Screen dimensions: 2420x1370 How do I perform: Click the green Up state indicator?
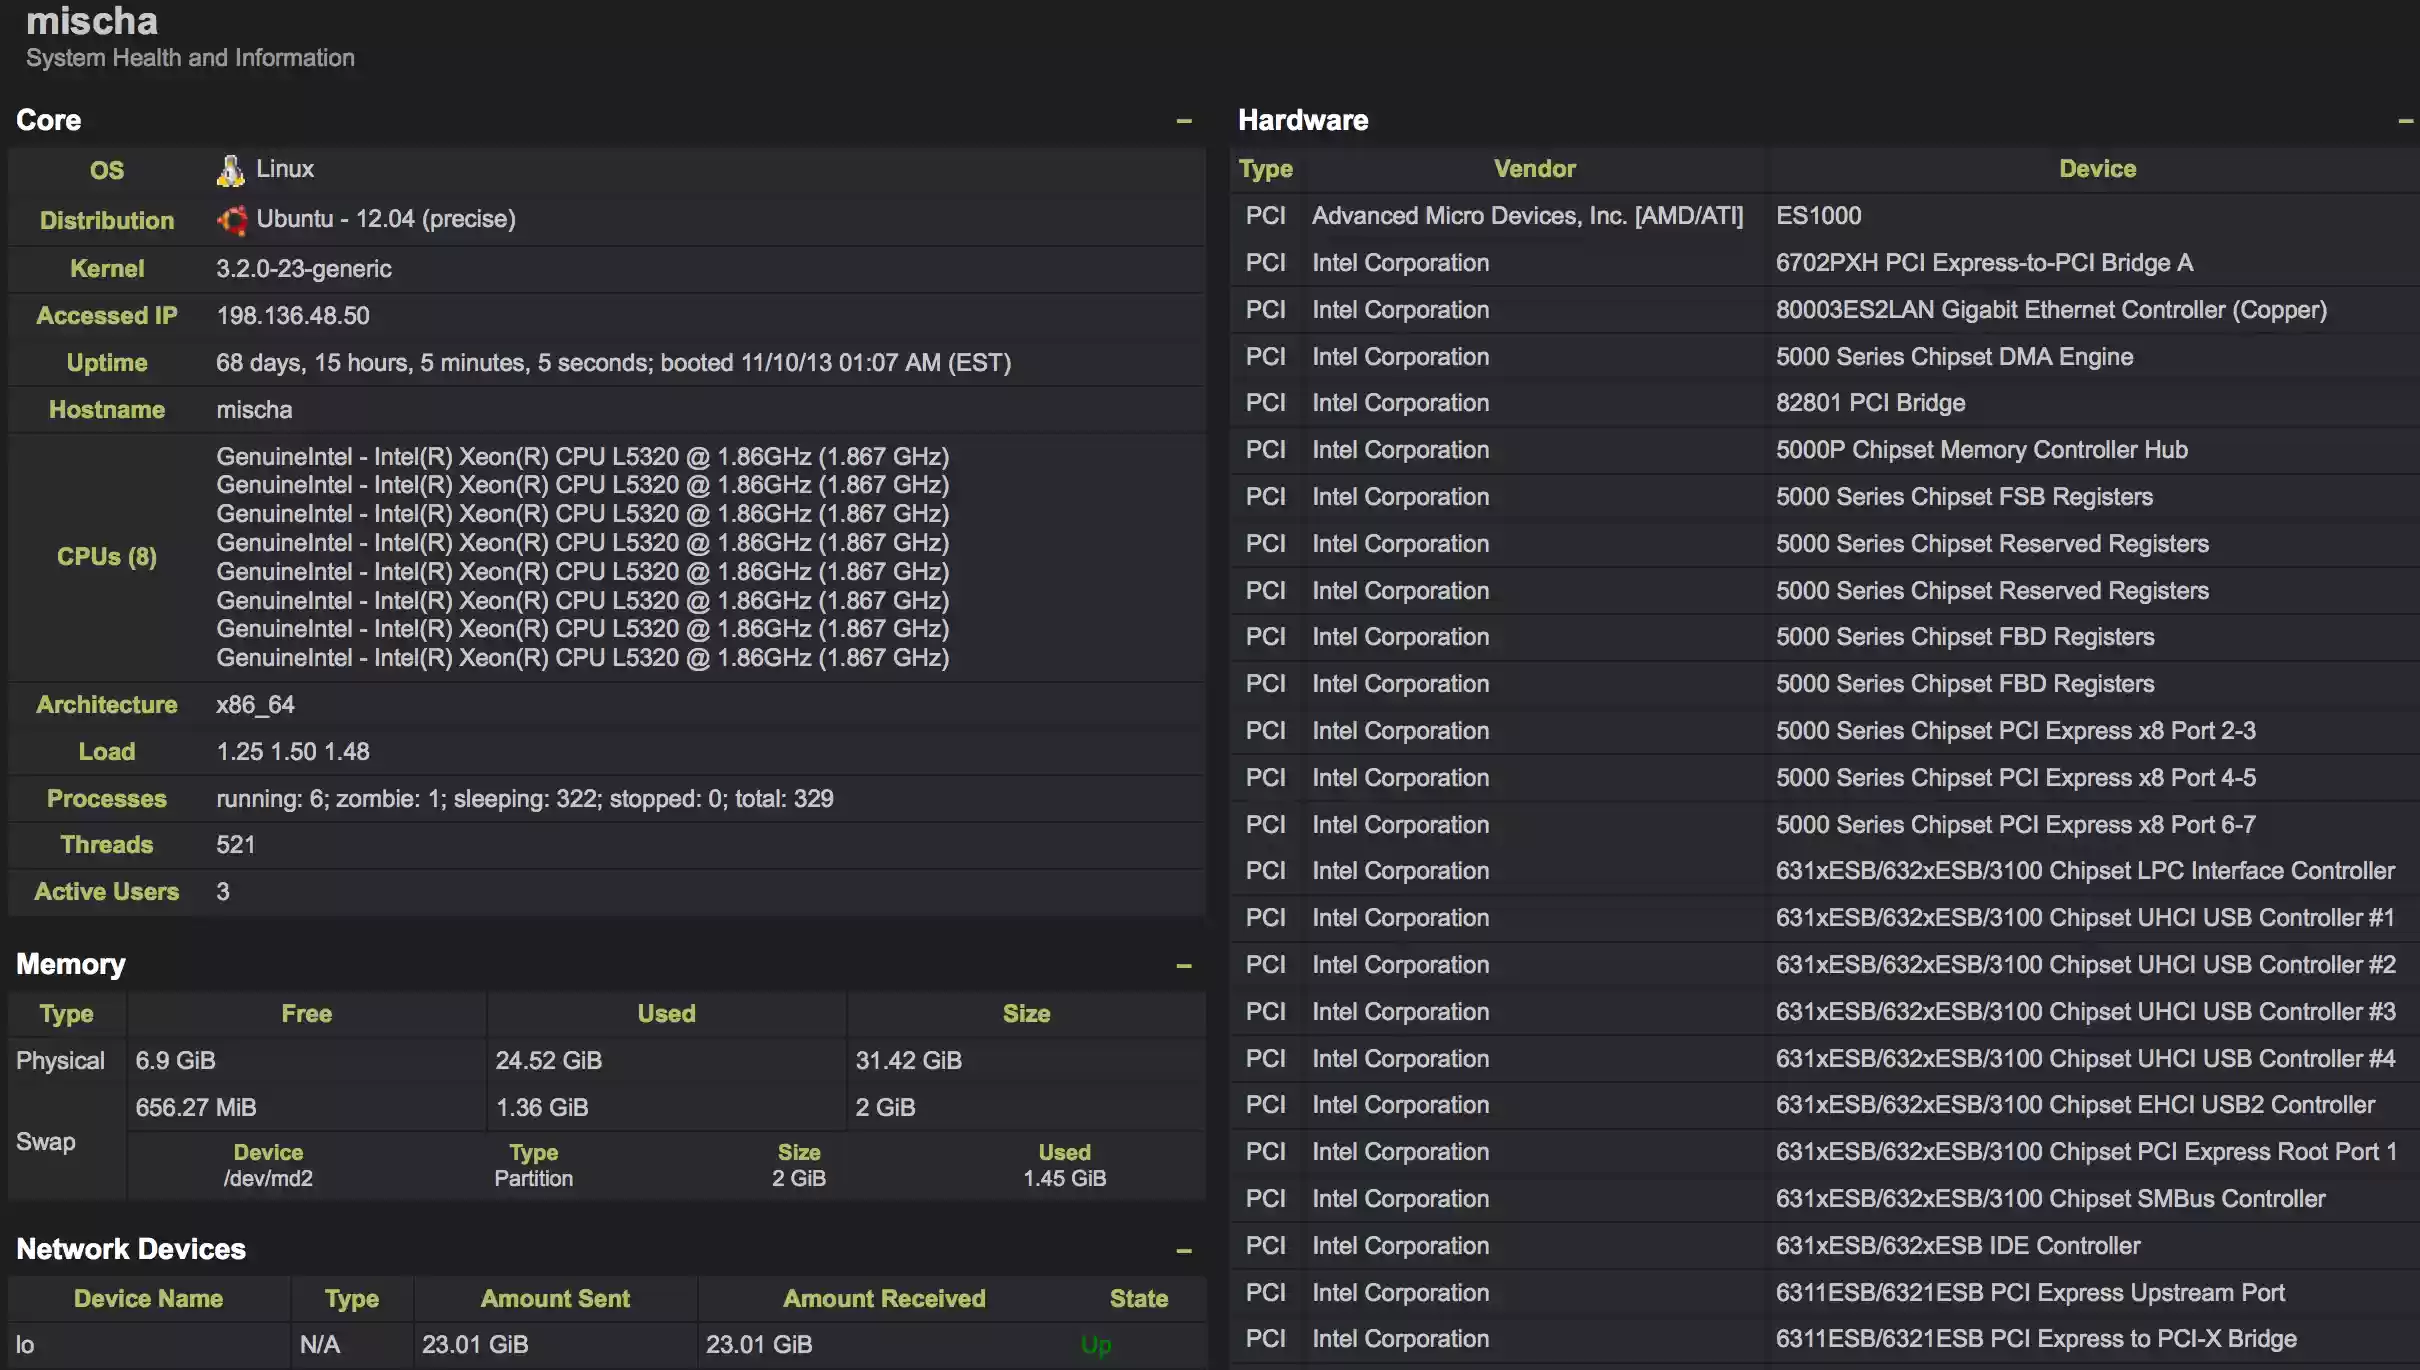1094,1345
